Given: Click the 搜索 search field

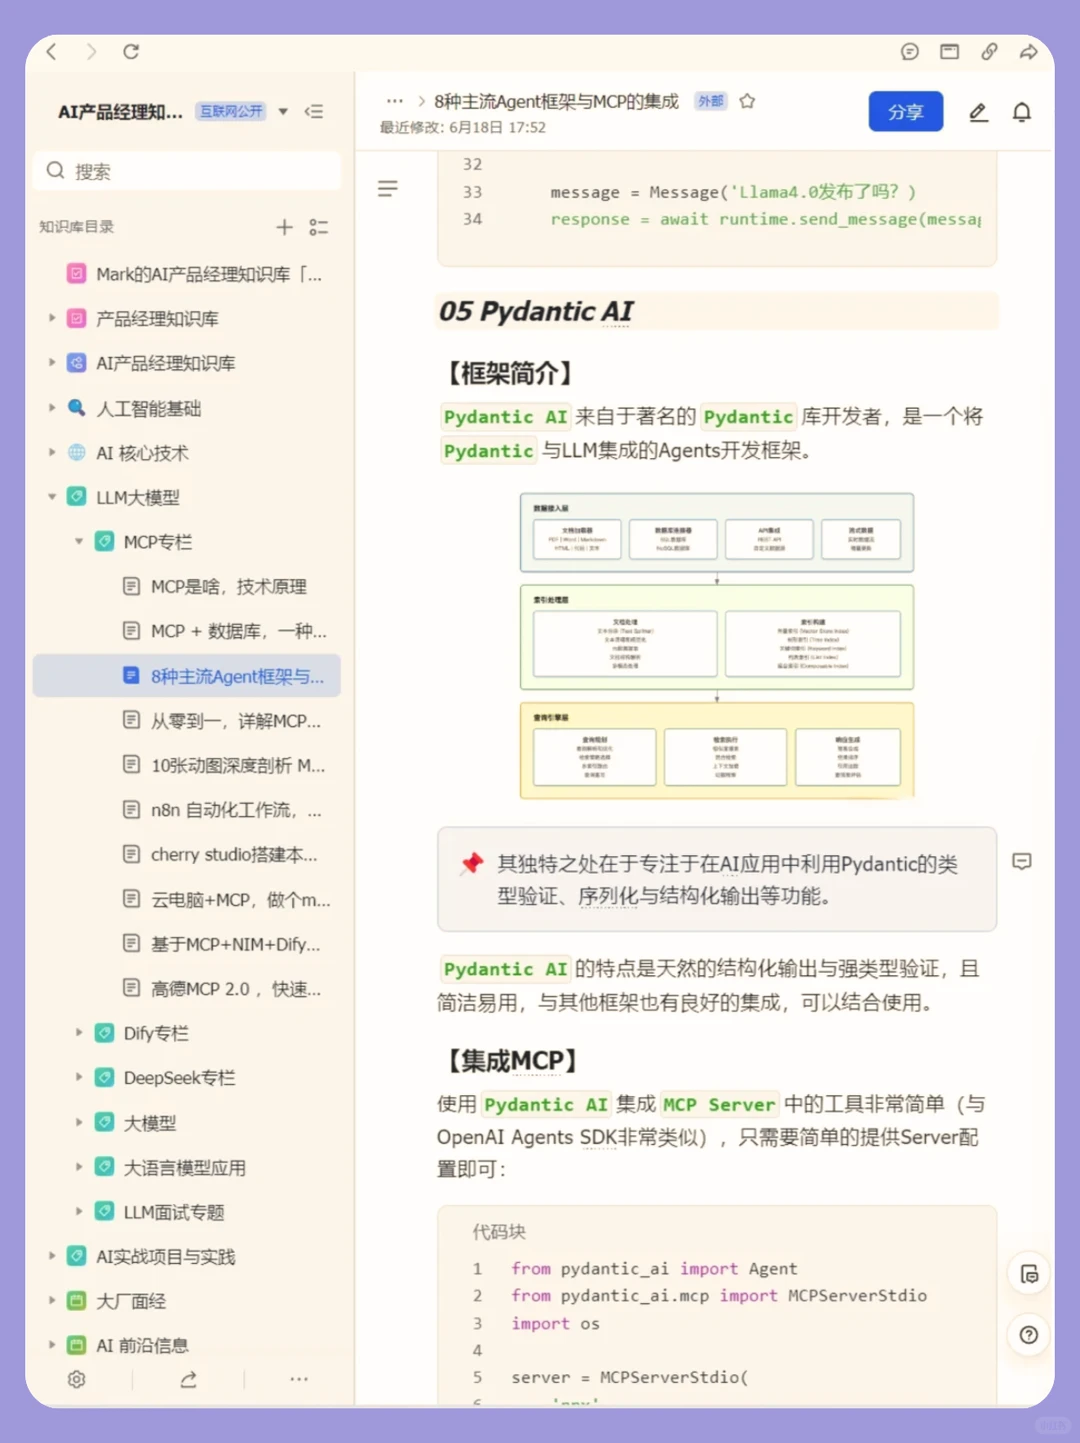Looking at the screenshot, I should point(187,171).
